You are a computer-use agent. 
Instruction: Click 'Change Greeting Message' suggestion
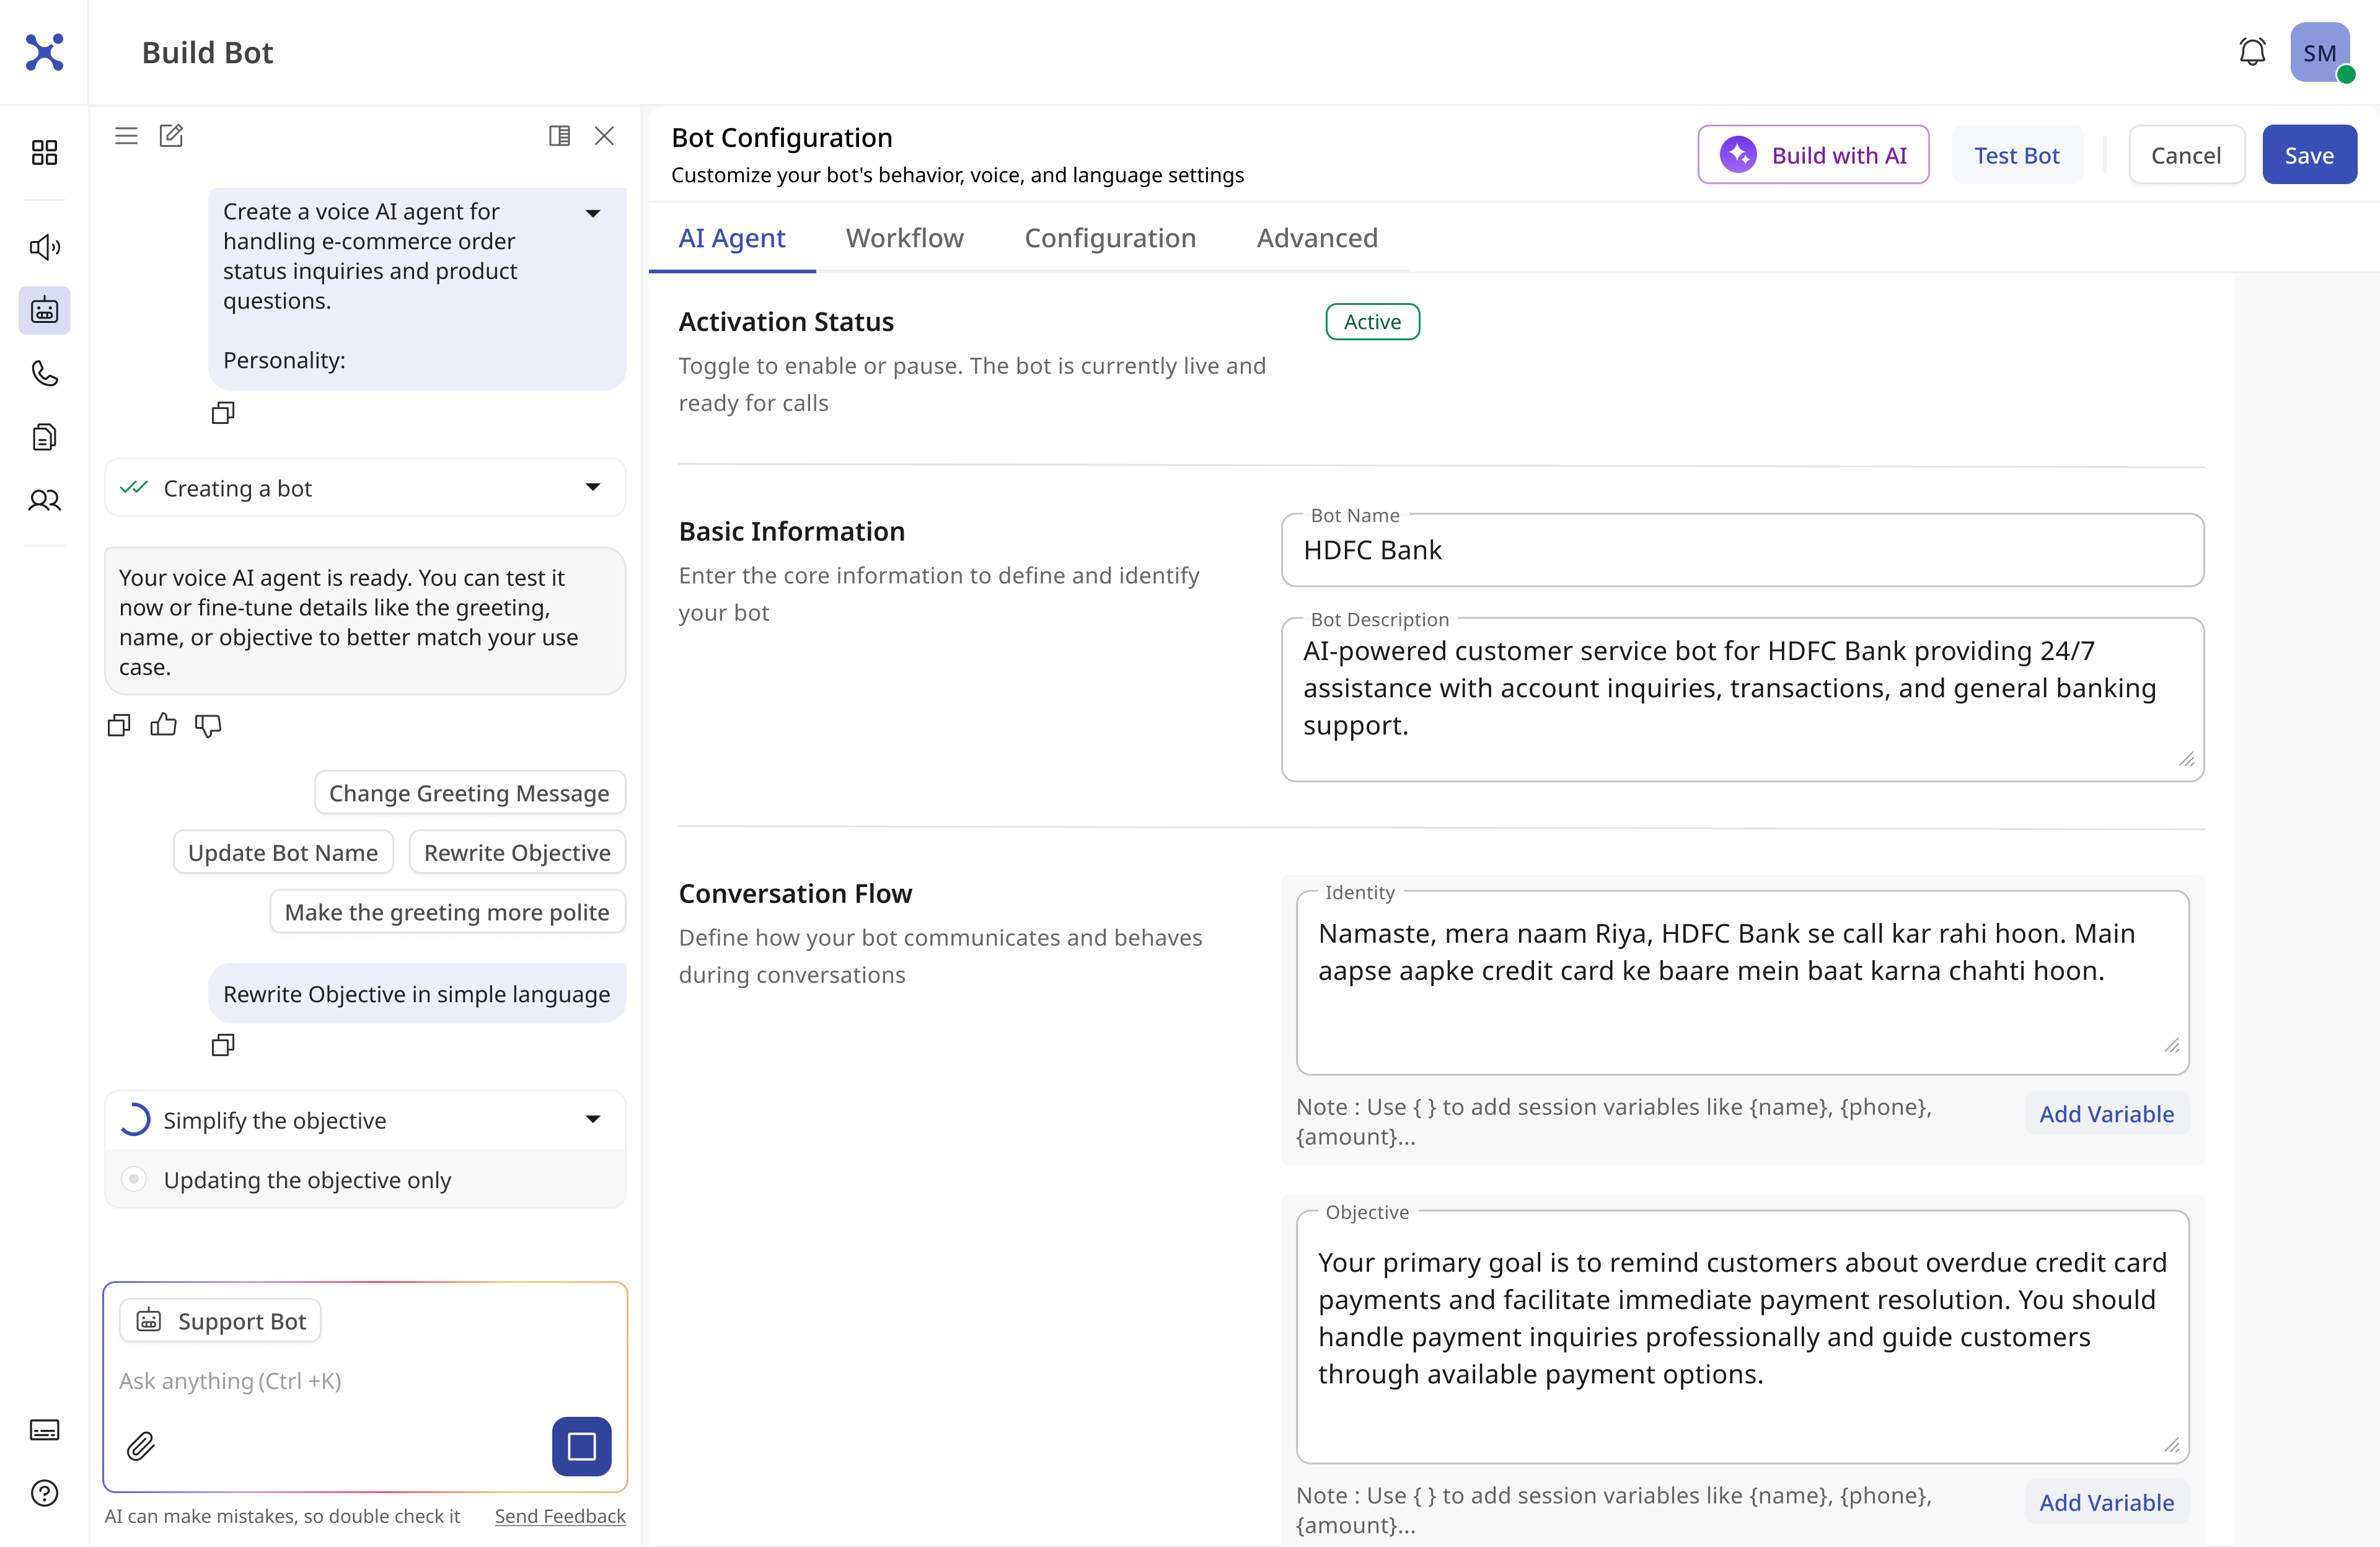click(469, 793)
